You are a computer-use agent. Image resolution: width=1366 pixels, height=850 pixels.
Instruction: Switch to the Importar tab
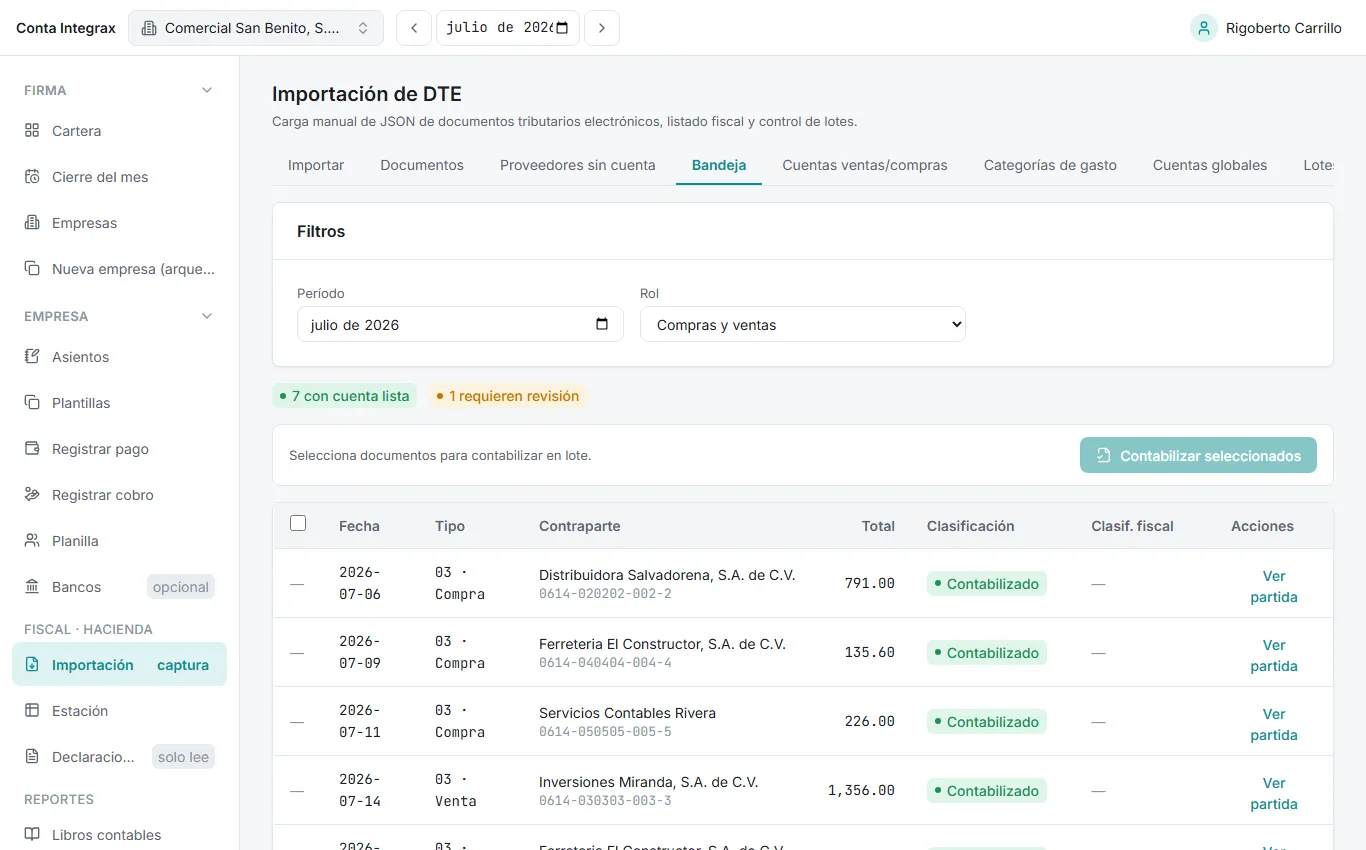tap(316, 165)
